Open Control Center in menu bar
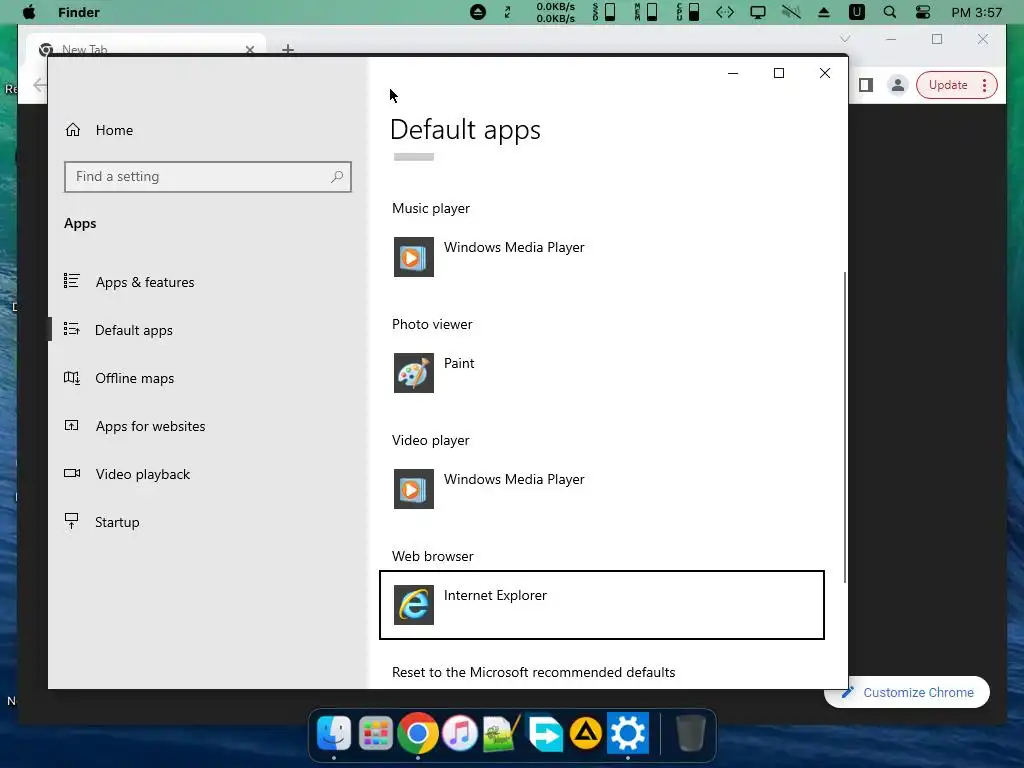 pyautogui.click(x=923, y=12)
